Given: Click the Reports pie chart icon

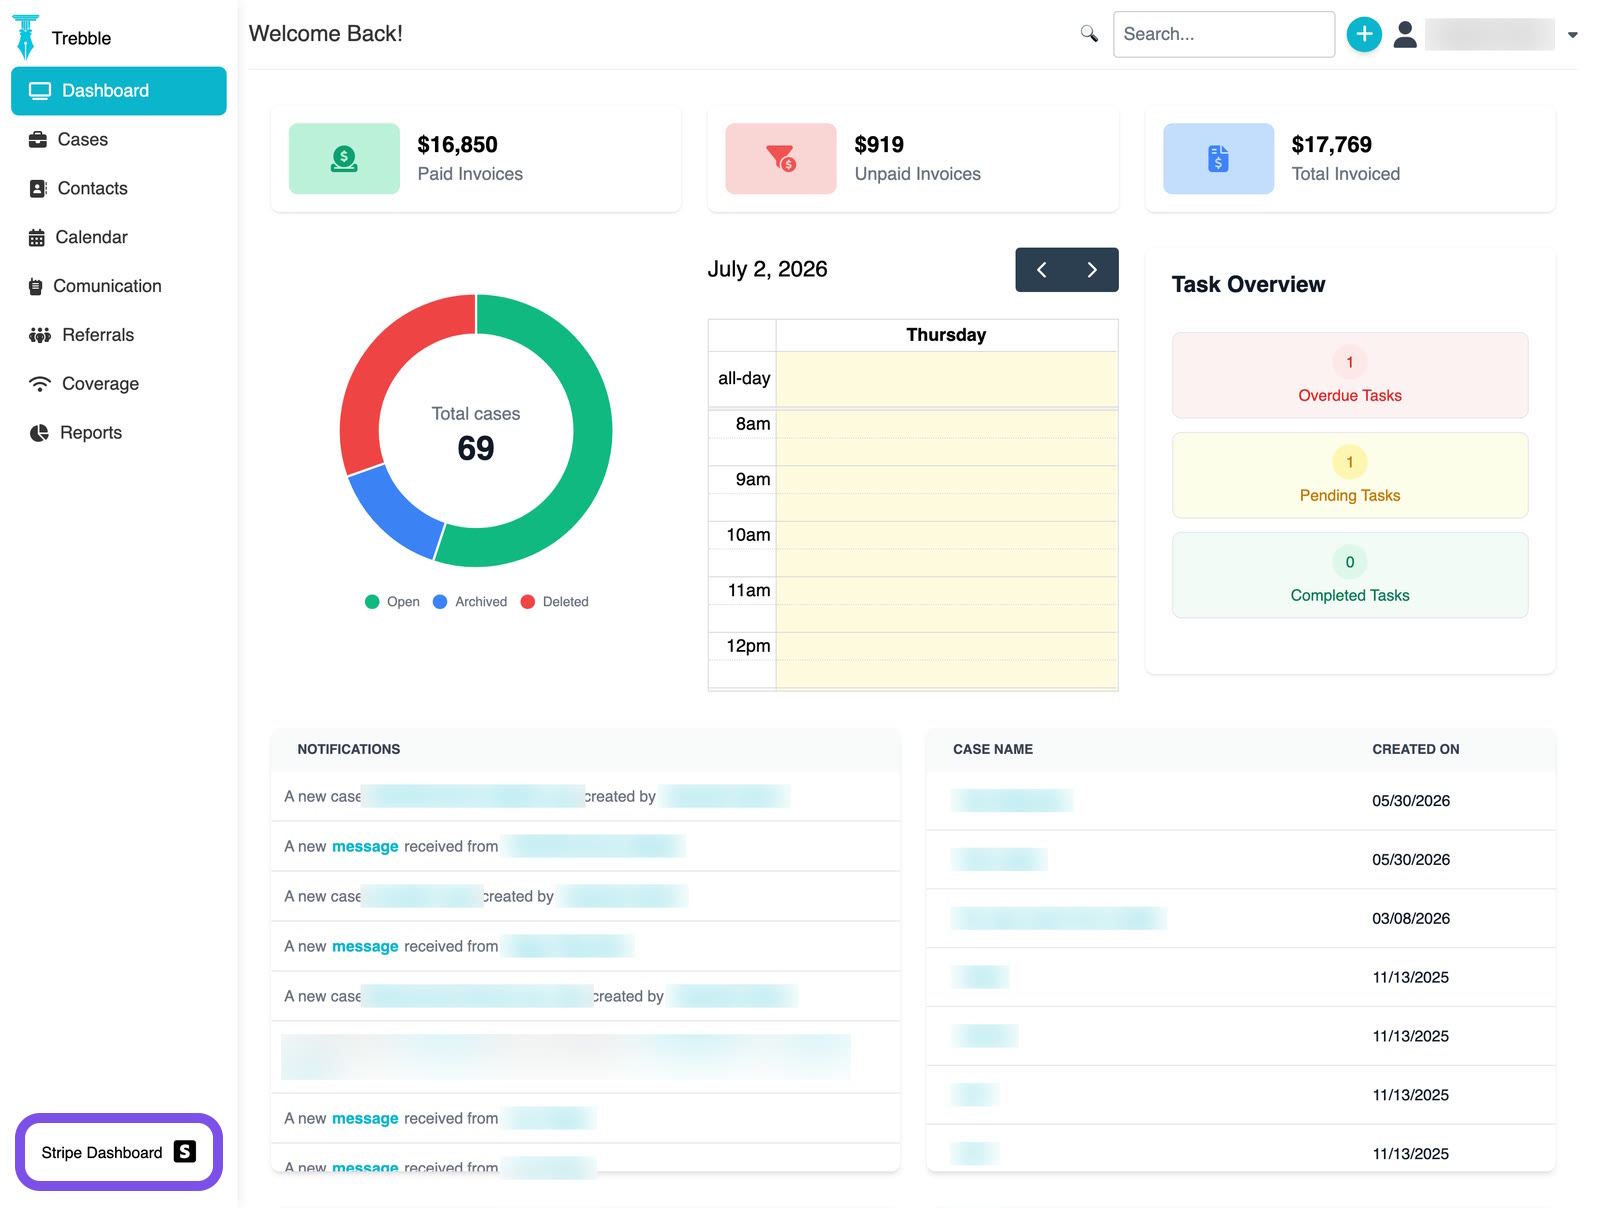Looking at the screenshot, I should (39, 433).
